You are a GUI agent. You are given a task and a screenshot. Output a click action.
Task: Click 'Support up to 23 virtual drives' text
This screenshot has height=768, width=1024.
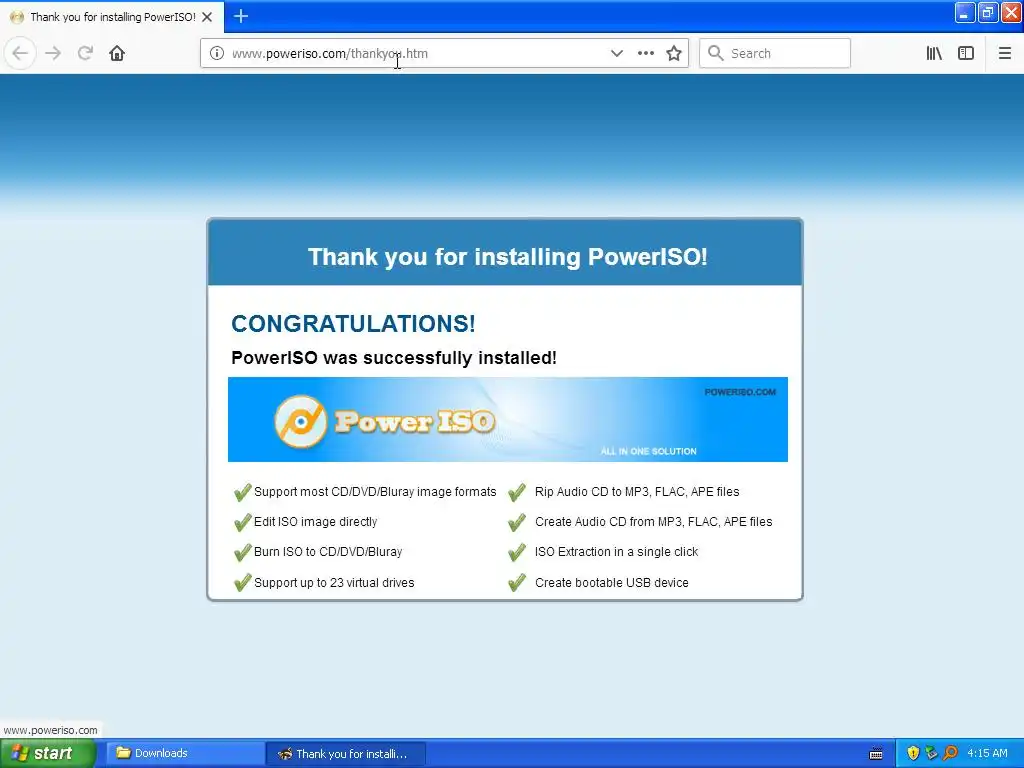click(x=334, y=583)
